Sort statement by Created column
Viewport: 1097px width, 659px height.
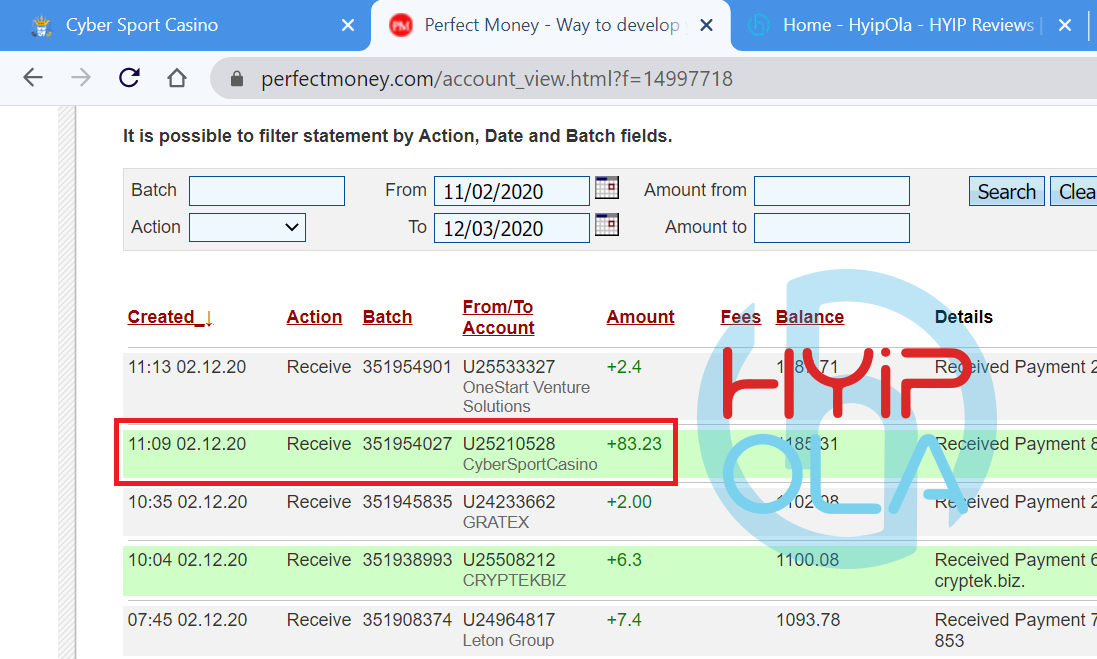point(170,317)
